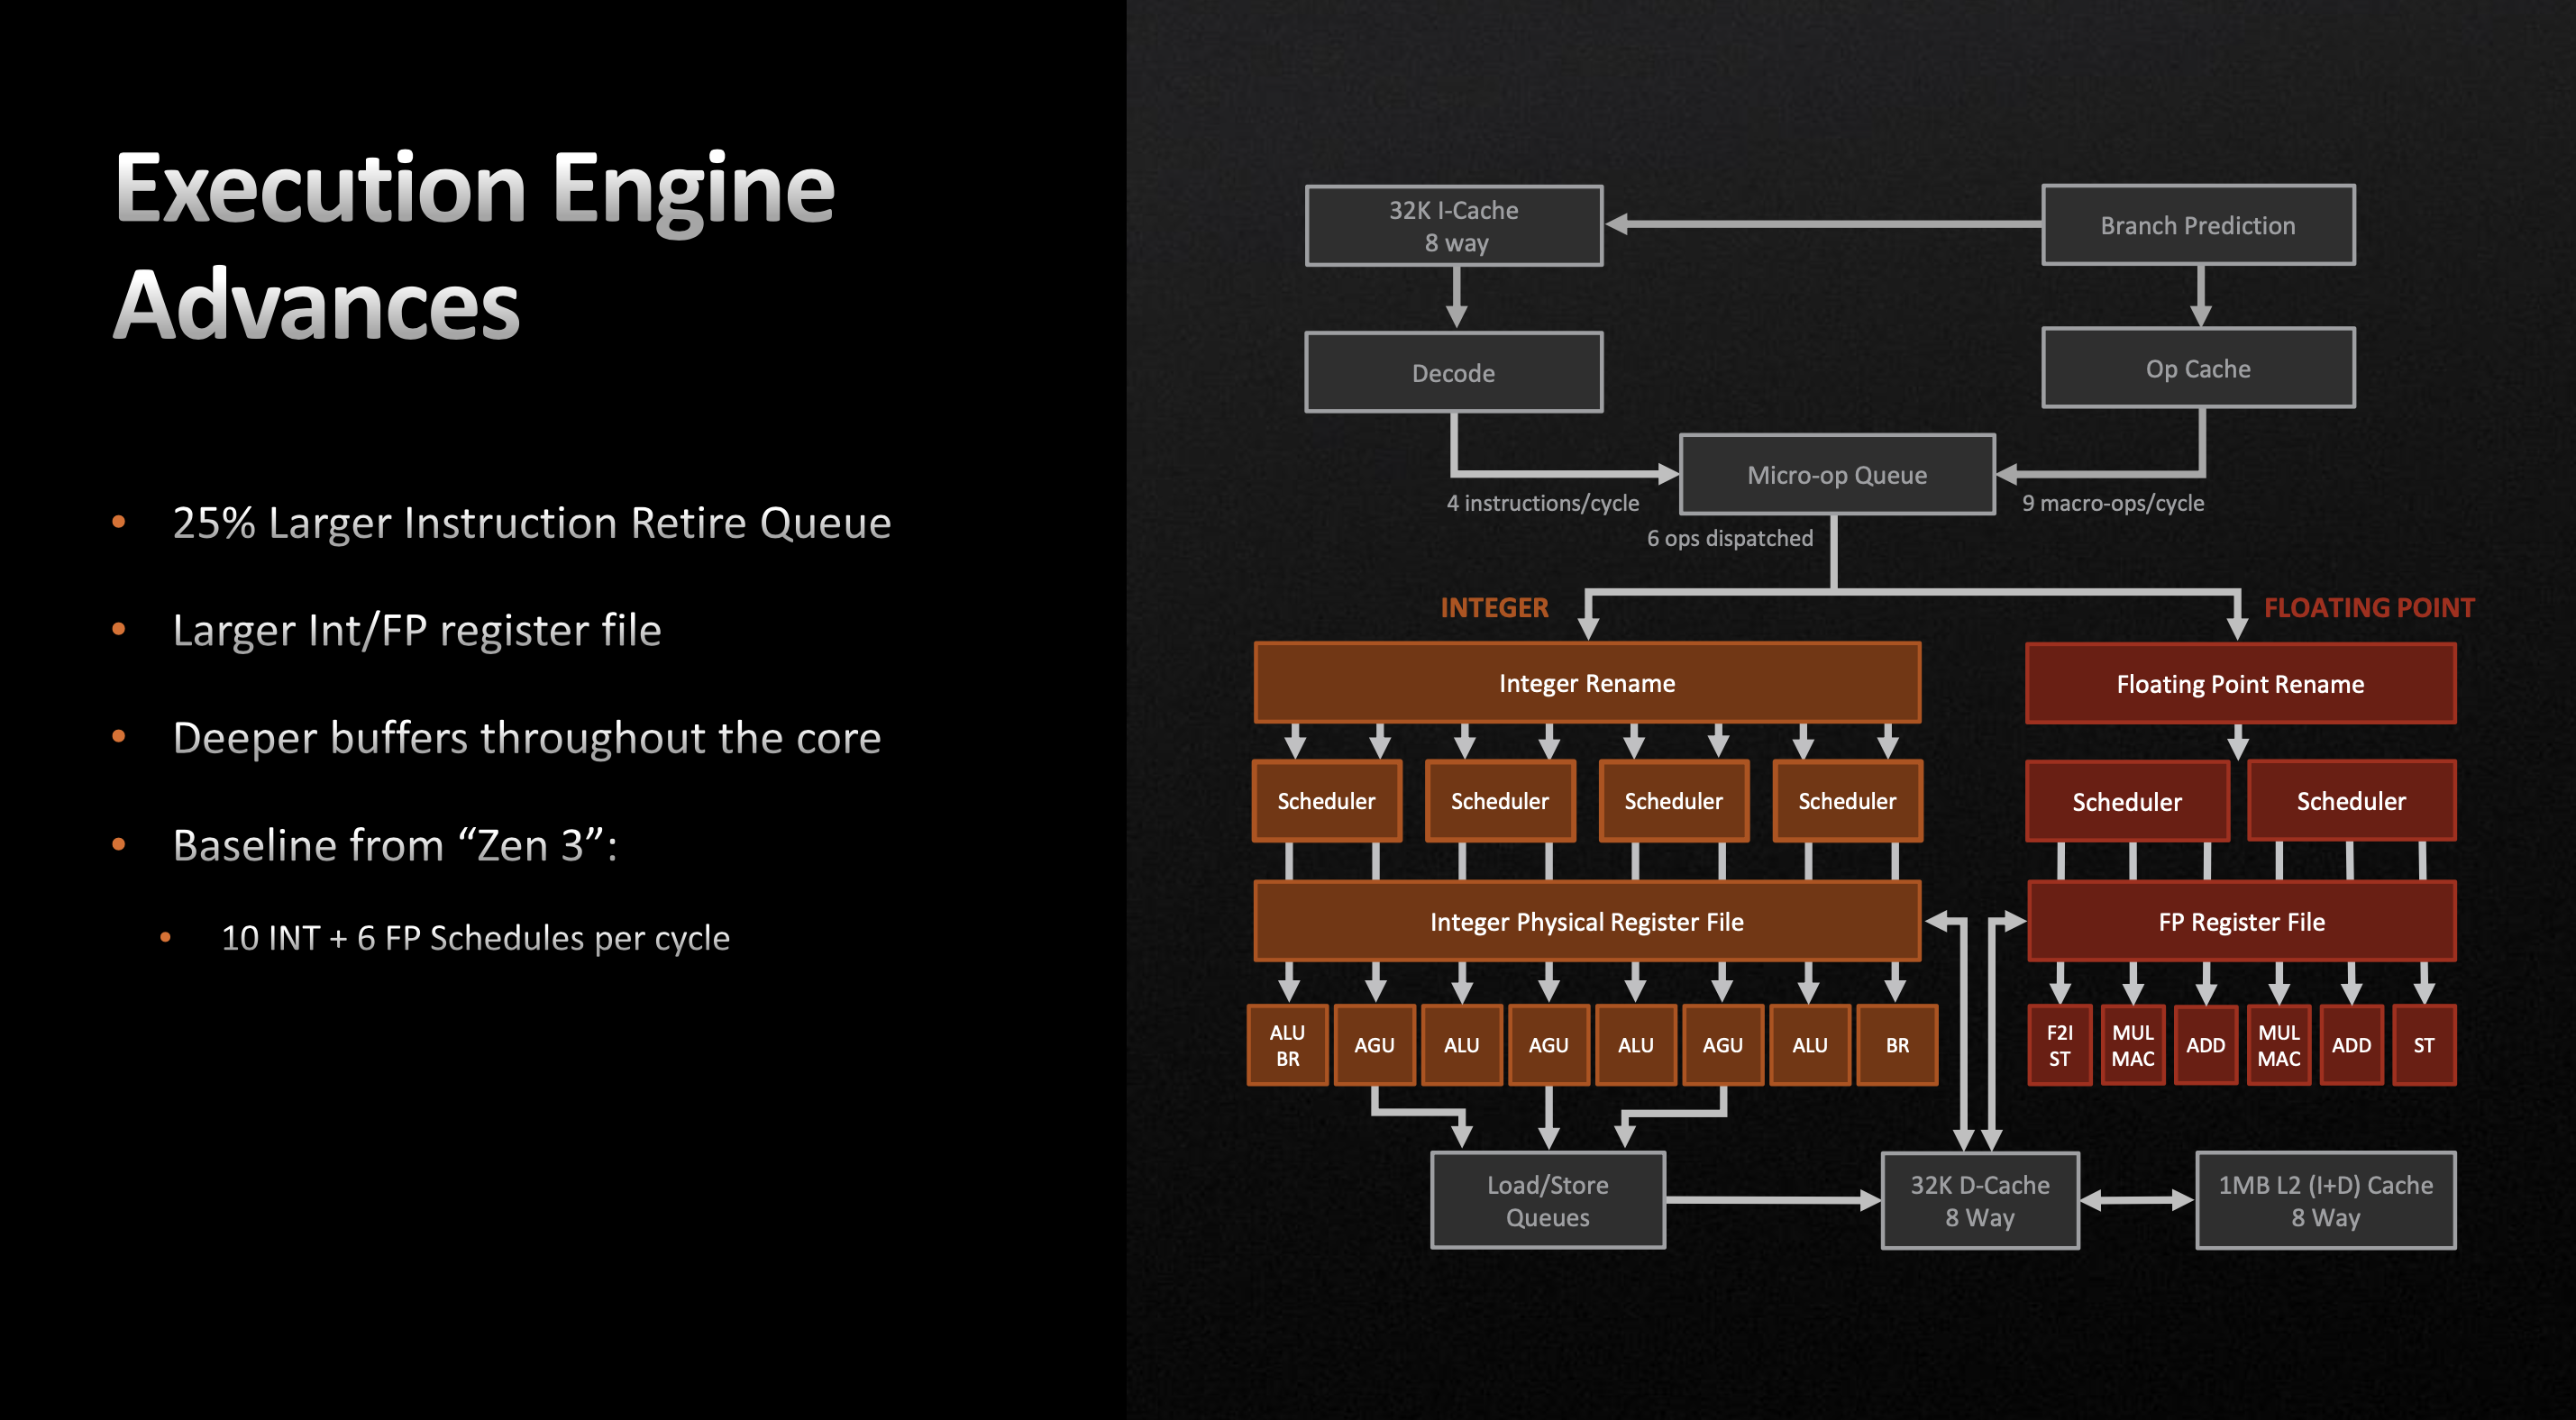Select the F2I ST unit
The width and height of the screenshot is (2576, 1420).
pyautogui.click(x=2059, y=1045)
